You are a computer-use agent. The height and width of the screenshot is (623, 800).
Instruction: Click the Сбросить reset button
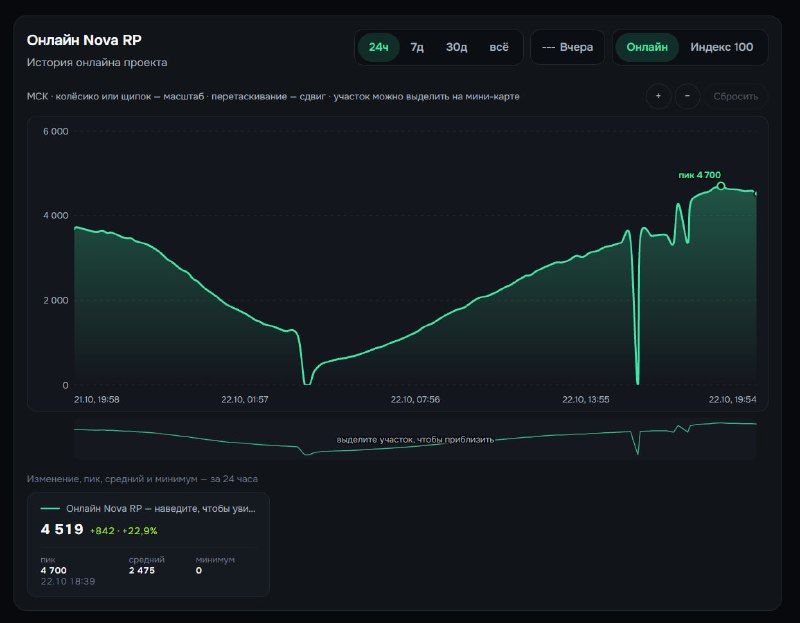click(x=735, y=96)
